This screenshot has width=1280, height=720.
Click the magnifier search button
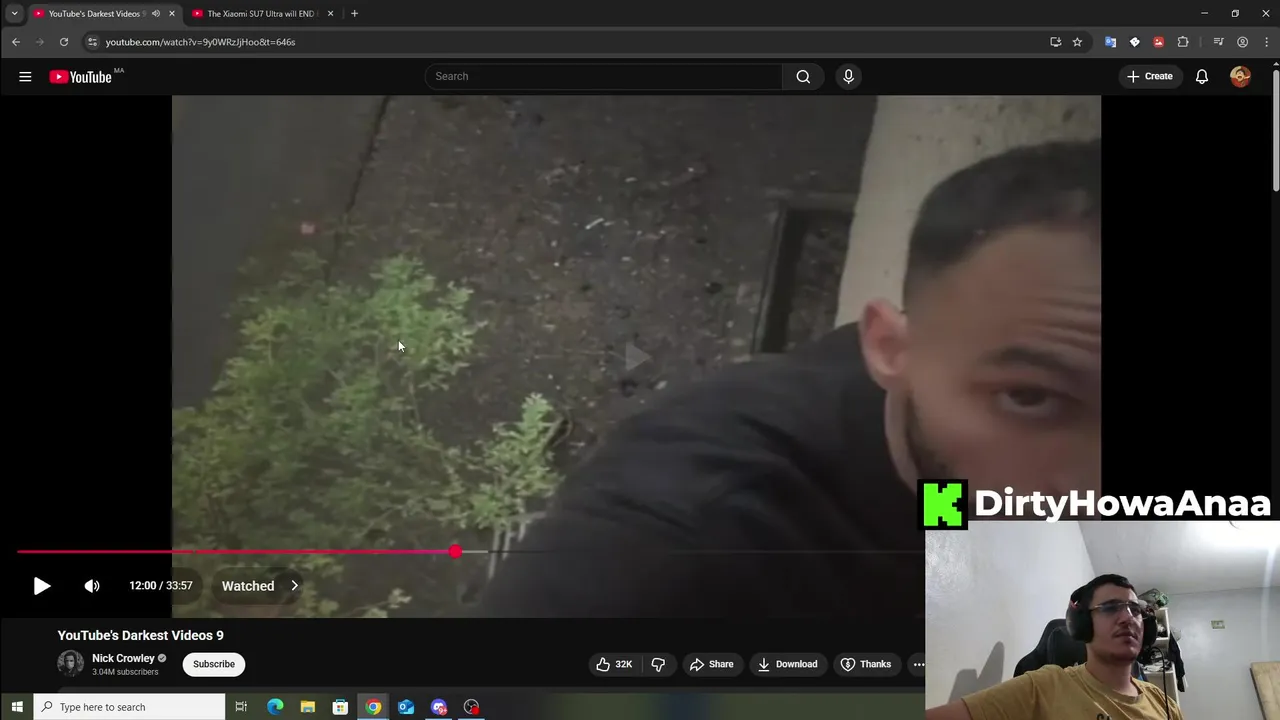tap(803, 76)
